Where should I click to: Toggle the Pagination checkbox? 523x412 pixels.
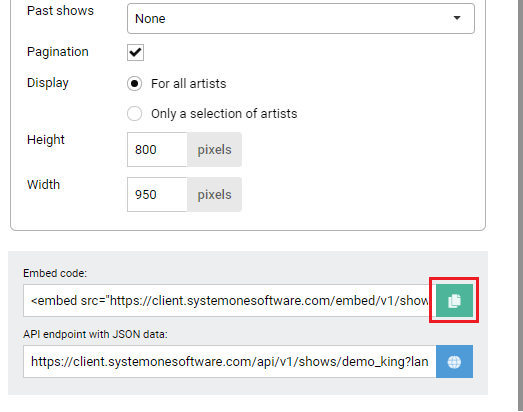pyautogui.click(x=135, y=52)
